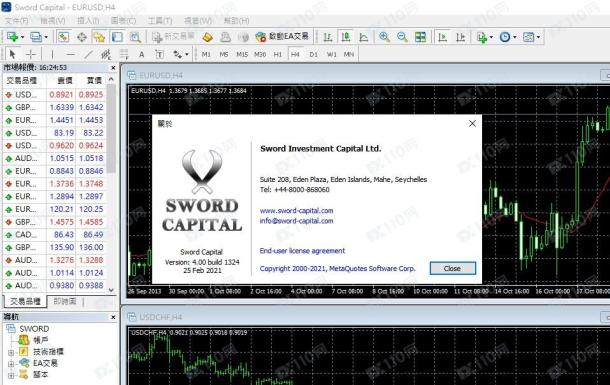Select the vertical line drawing tool
This screenshot has width=610, height=385.
pyautogui.click(x=52, y=54)
